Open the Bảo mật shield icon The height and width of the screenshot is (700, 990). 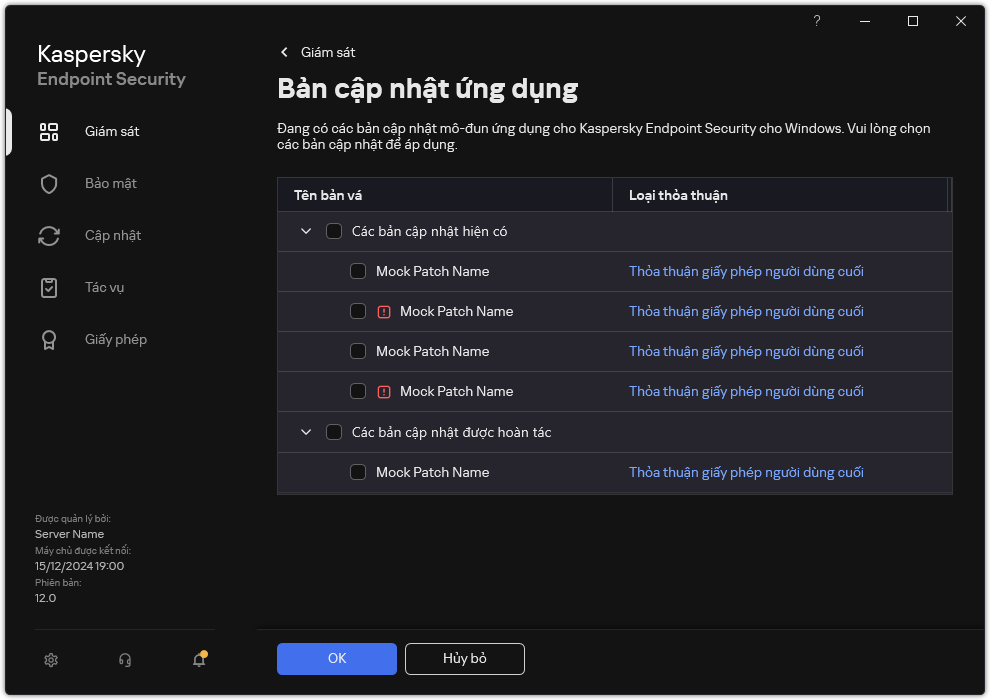[49, 184]
